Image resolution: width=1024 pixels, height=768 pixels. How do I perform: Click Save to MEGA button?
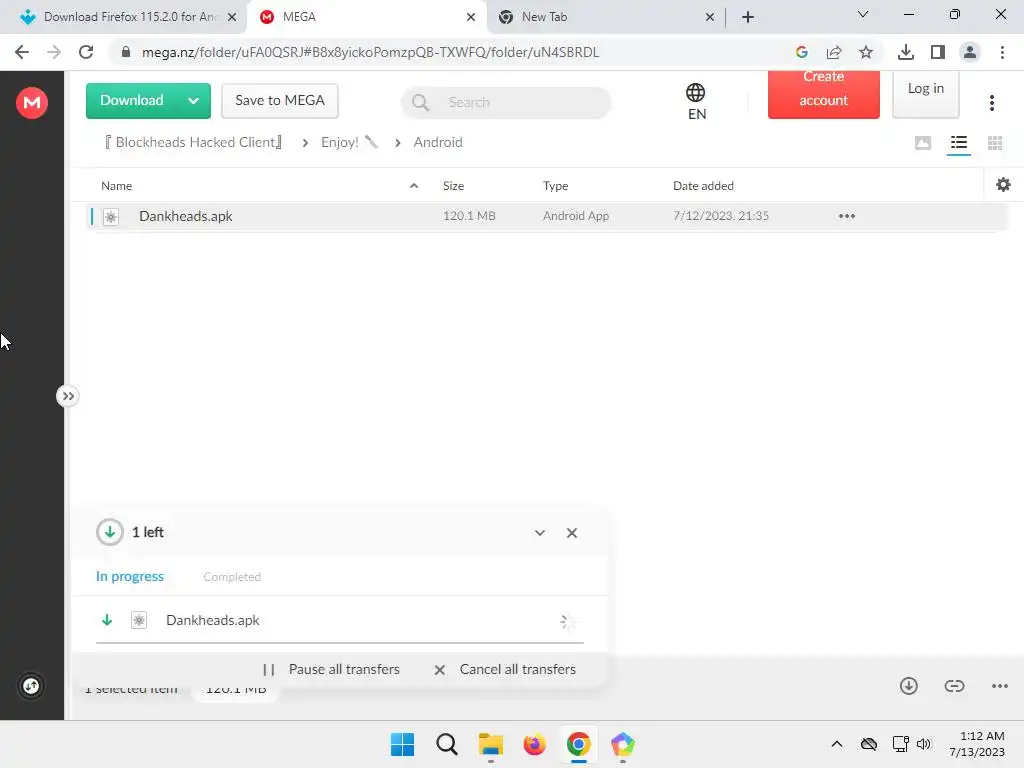(280, 101)
